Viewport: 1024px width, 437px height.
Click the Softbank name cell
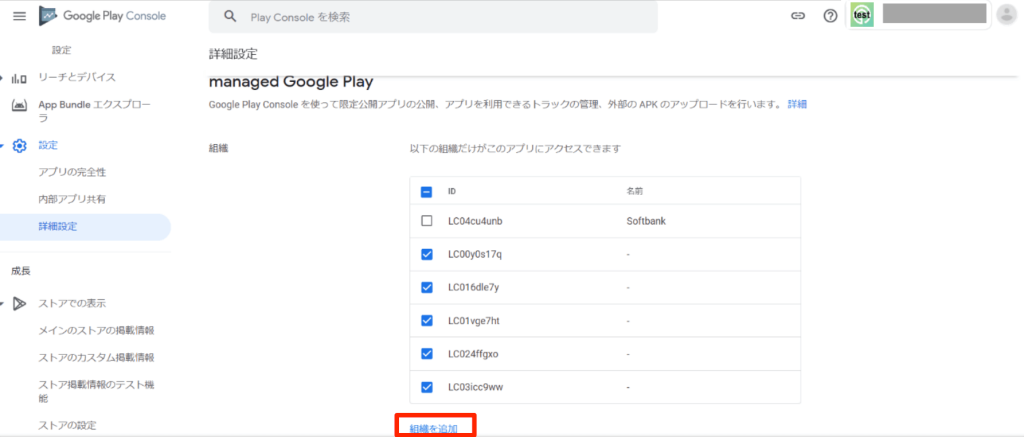coord(645,221)
